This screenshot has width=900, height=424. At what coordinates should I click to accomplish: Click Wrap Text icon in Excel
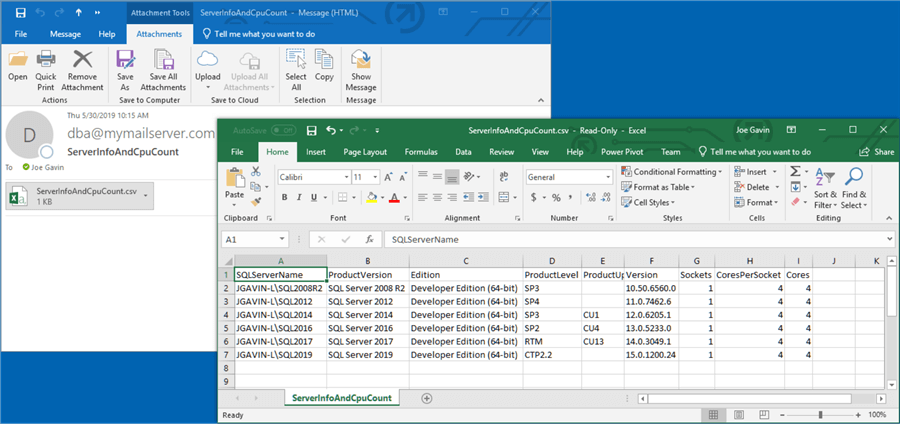click(x=504, y=177)
